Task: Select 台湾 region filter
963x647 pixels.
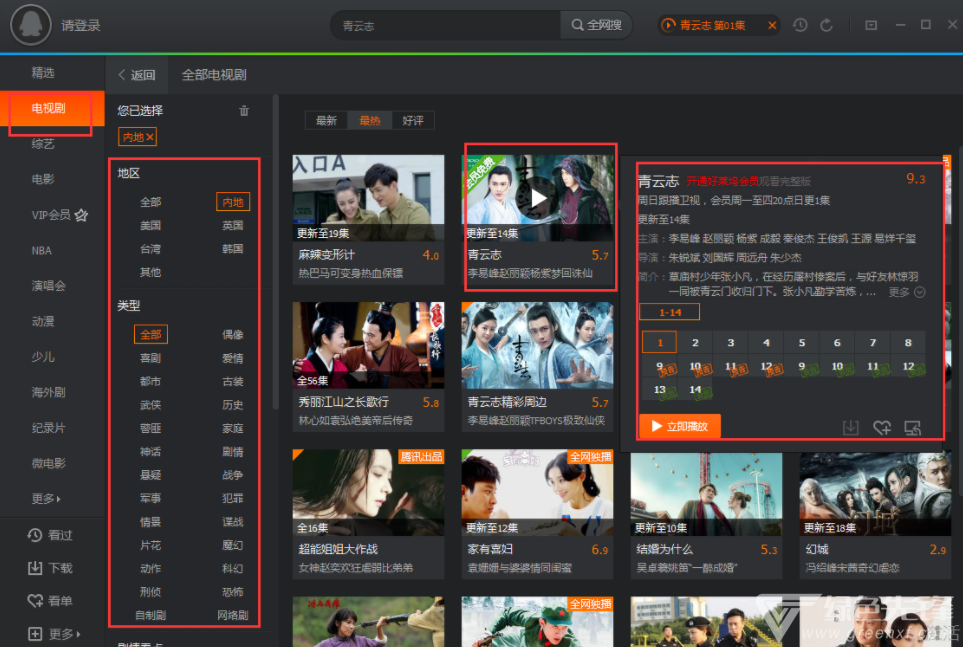Action: [x=150, y=249]
